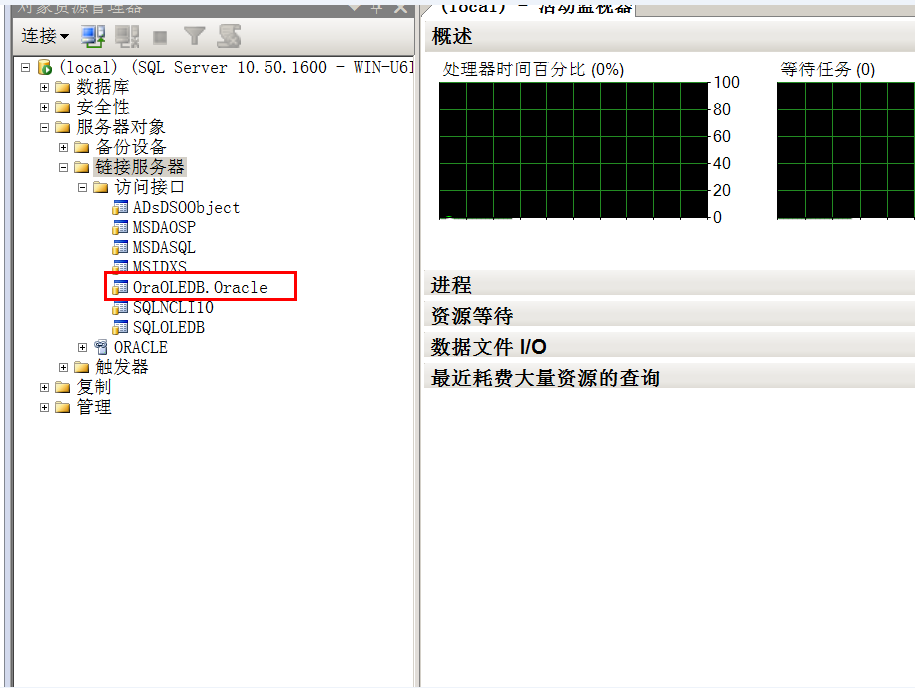Viewport: 915px width, 688px height.
Task: Click the script generation icon in toolbar
Action: coord(228,36)
